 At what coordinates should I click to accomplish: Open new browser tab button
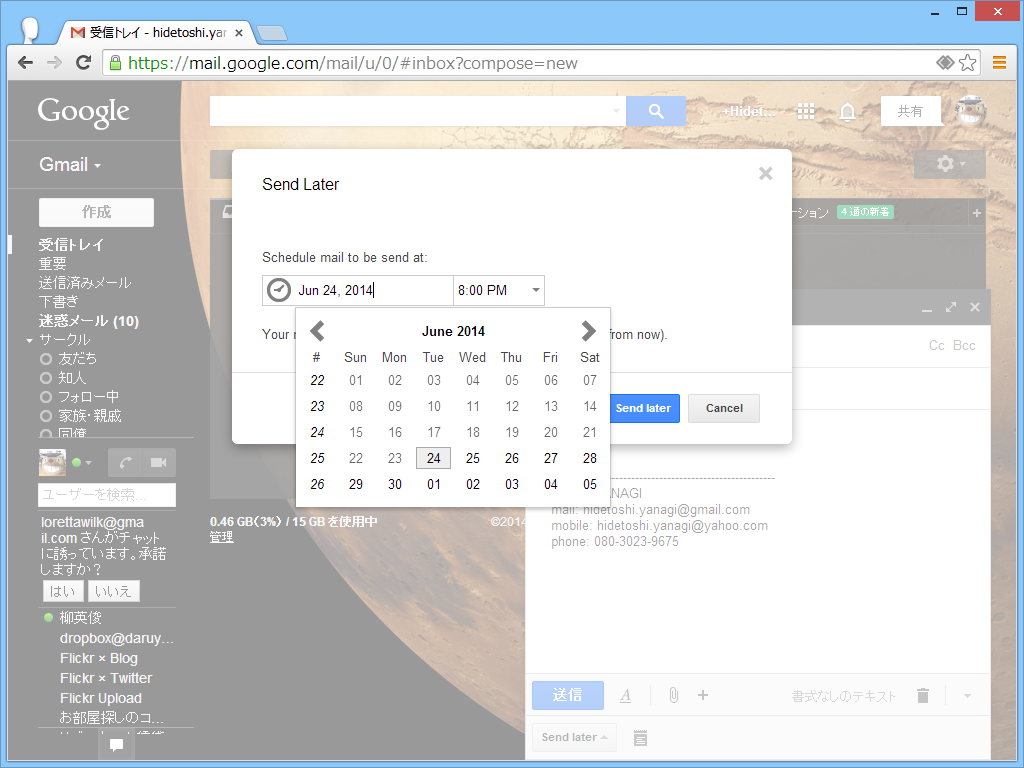click(272, 33)
